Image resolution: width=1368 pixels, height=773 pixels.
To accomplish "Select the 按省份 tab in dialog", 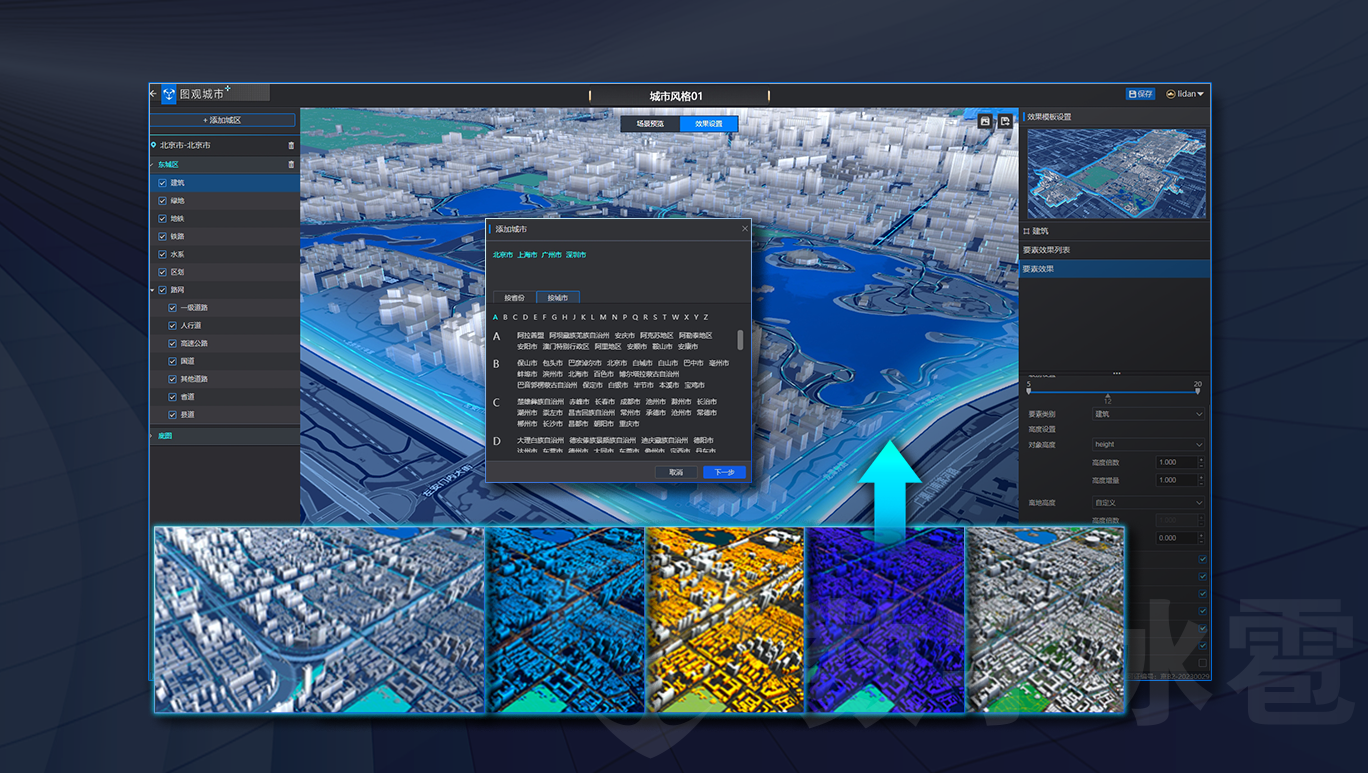I will (514, 297).
